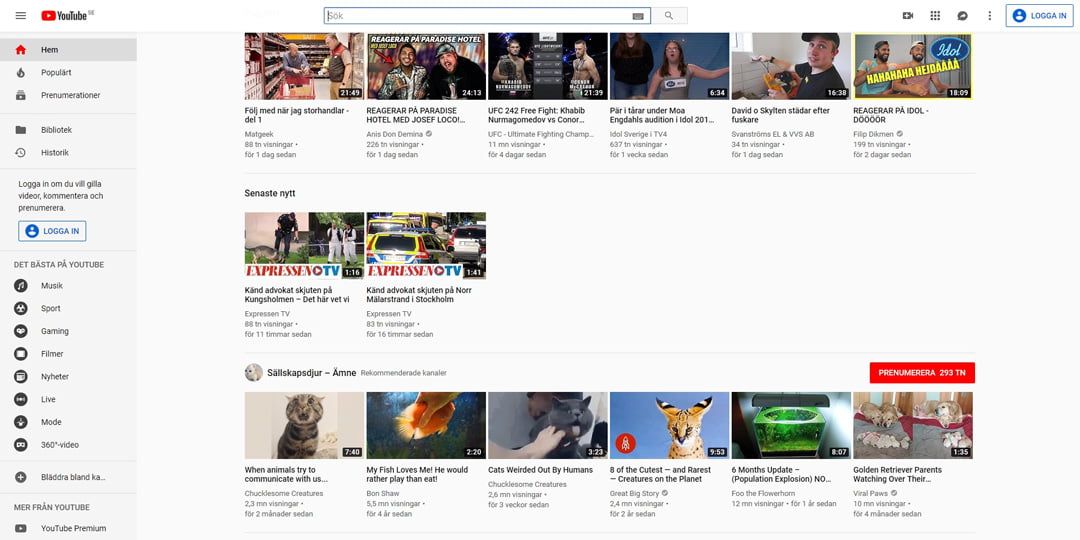Open Expressen TV channel under Kungsholmen video
The image size is (1080, 540).
coord(267,313)
